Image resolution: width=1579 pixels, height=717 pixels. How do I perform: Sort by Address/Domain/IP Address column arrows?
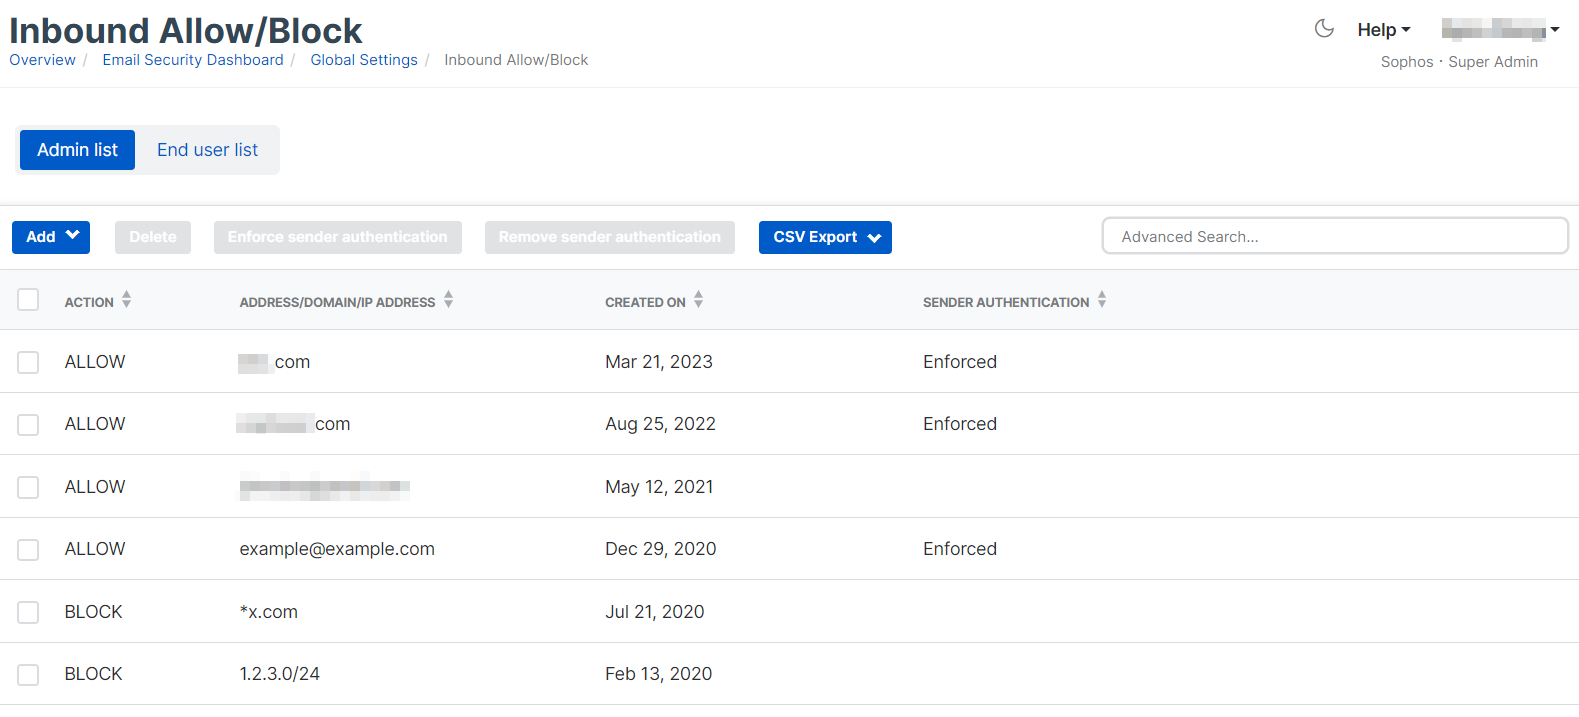pos(448,300)
